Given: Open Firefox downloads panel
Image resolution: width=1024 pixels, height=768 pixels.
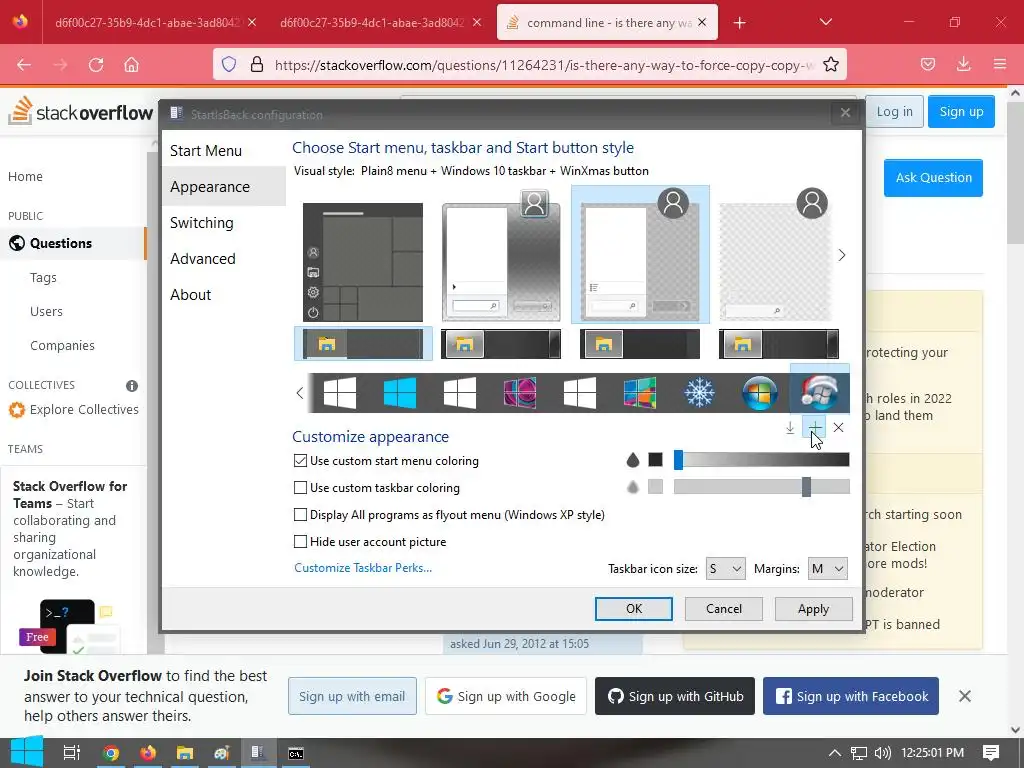Looking at the screenshot, I should click(963, 64).
